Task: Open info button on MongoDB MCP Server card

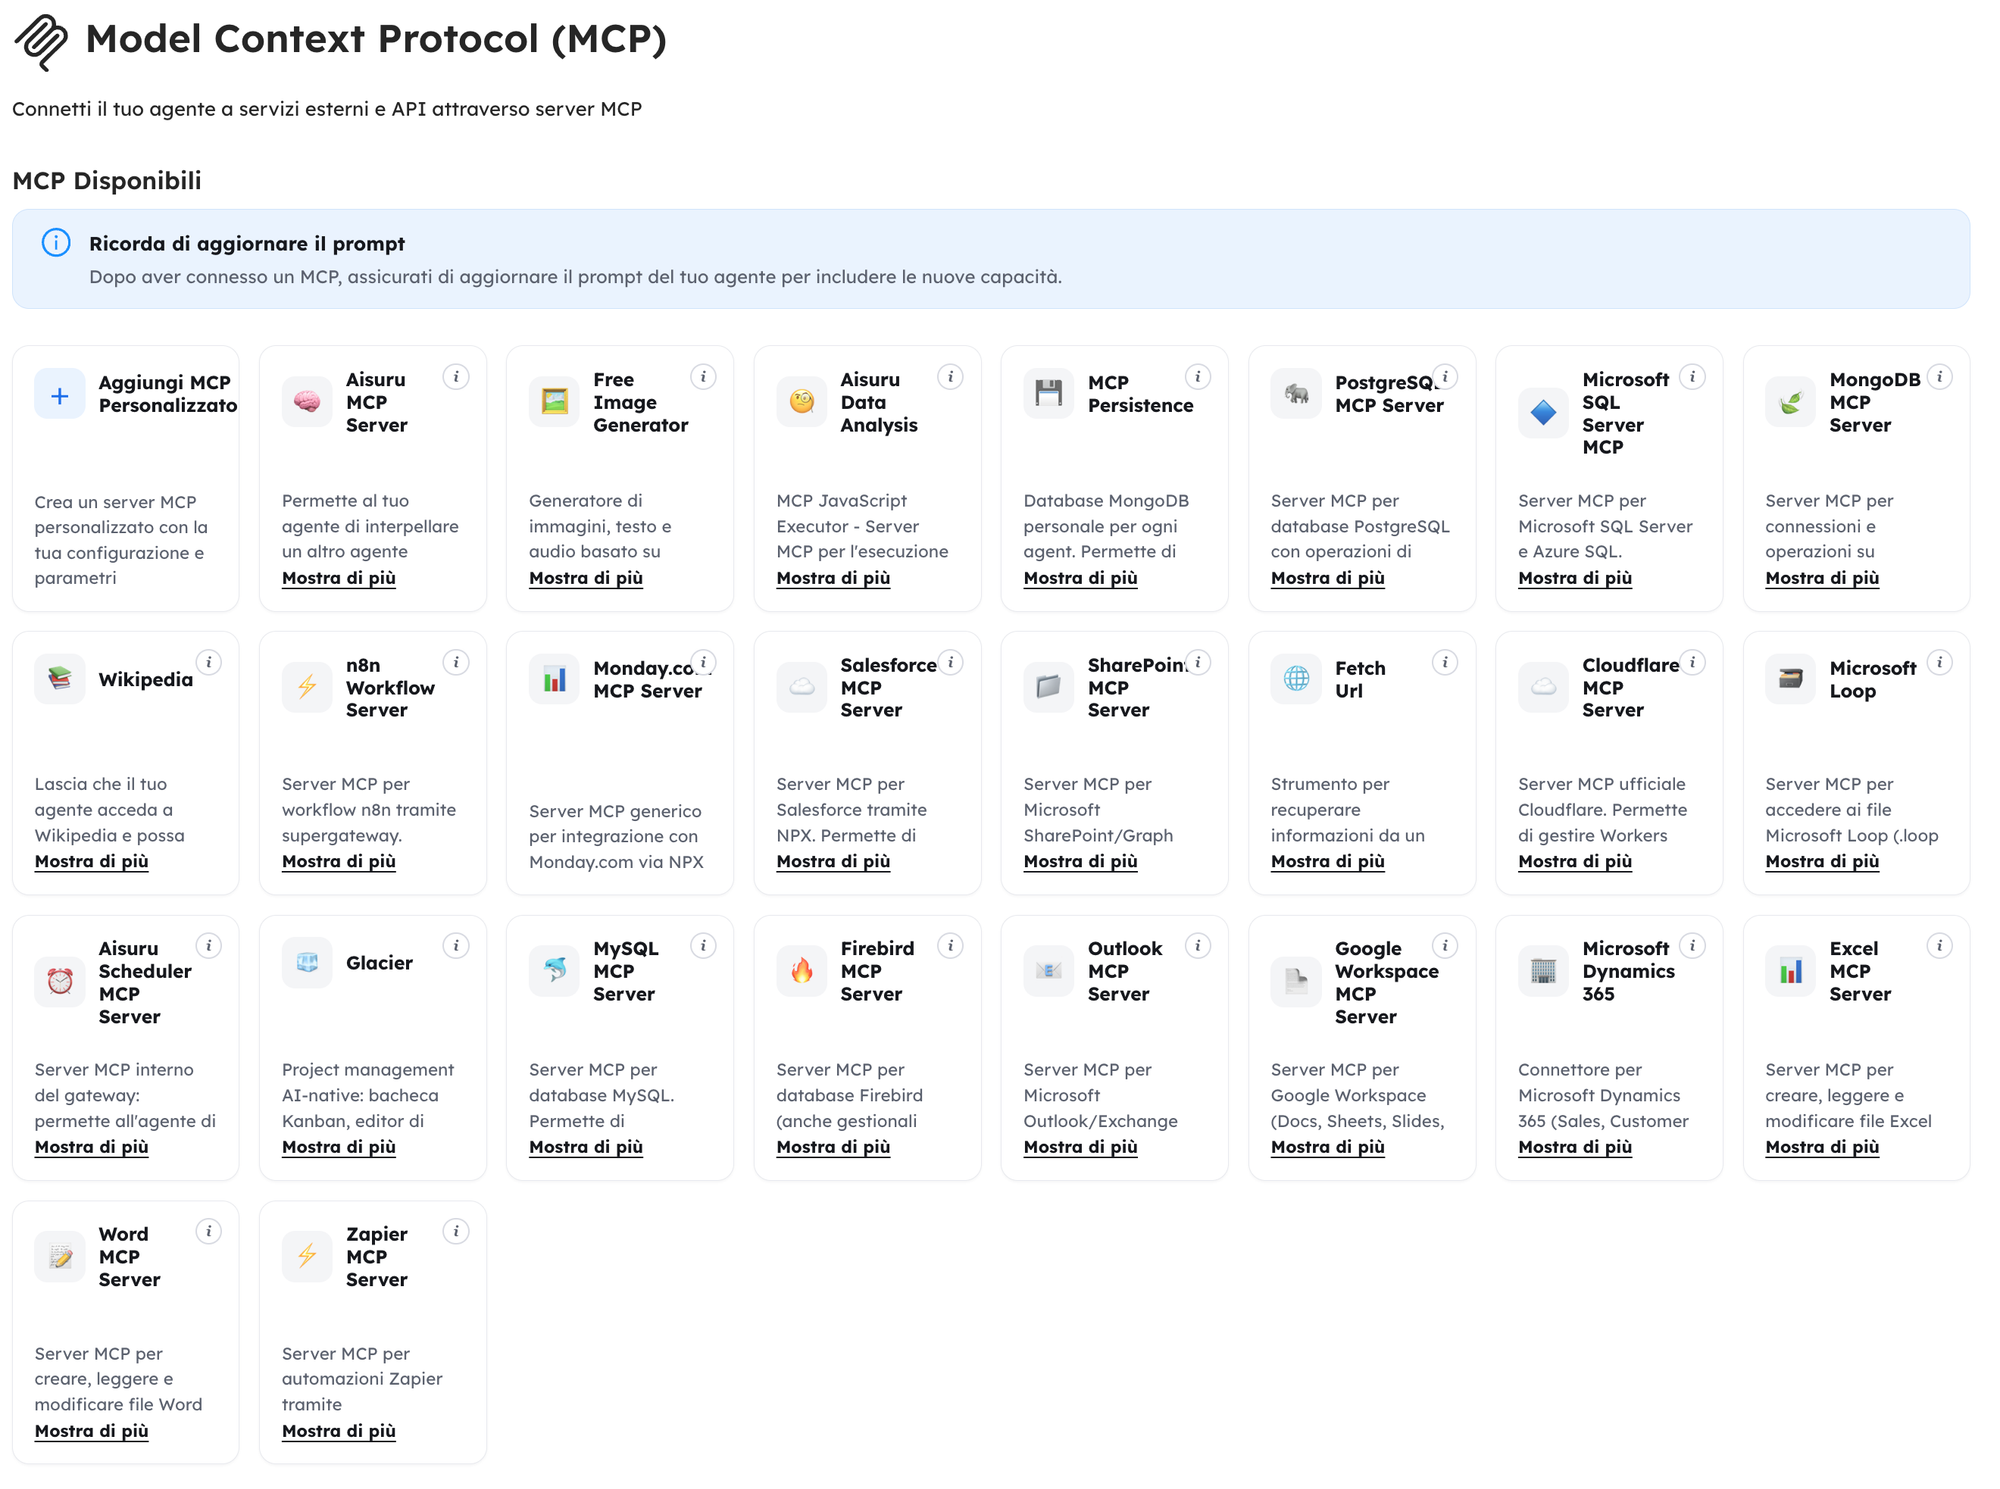Action: [x=1939, y=377]
